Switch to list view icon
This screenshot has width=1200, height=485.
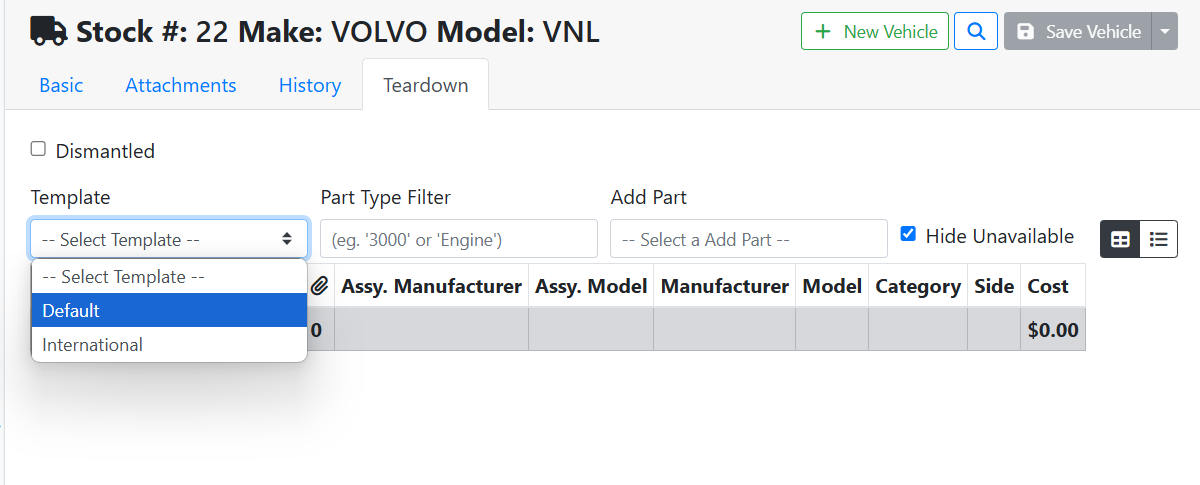coord(1158,239)
